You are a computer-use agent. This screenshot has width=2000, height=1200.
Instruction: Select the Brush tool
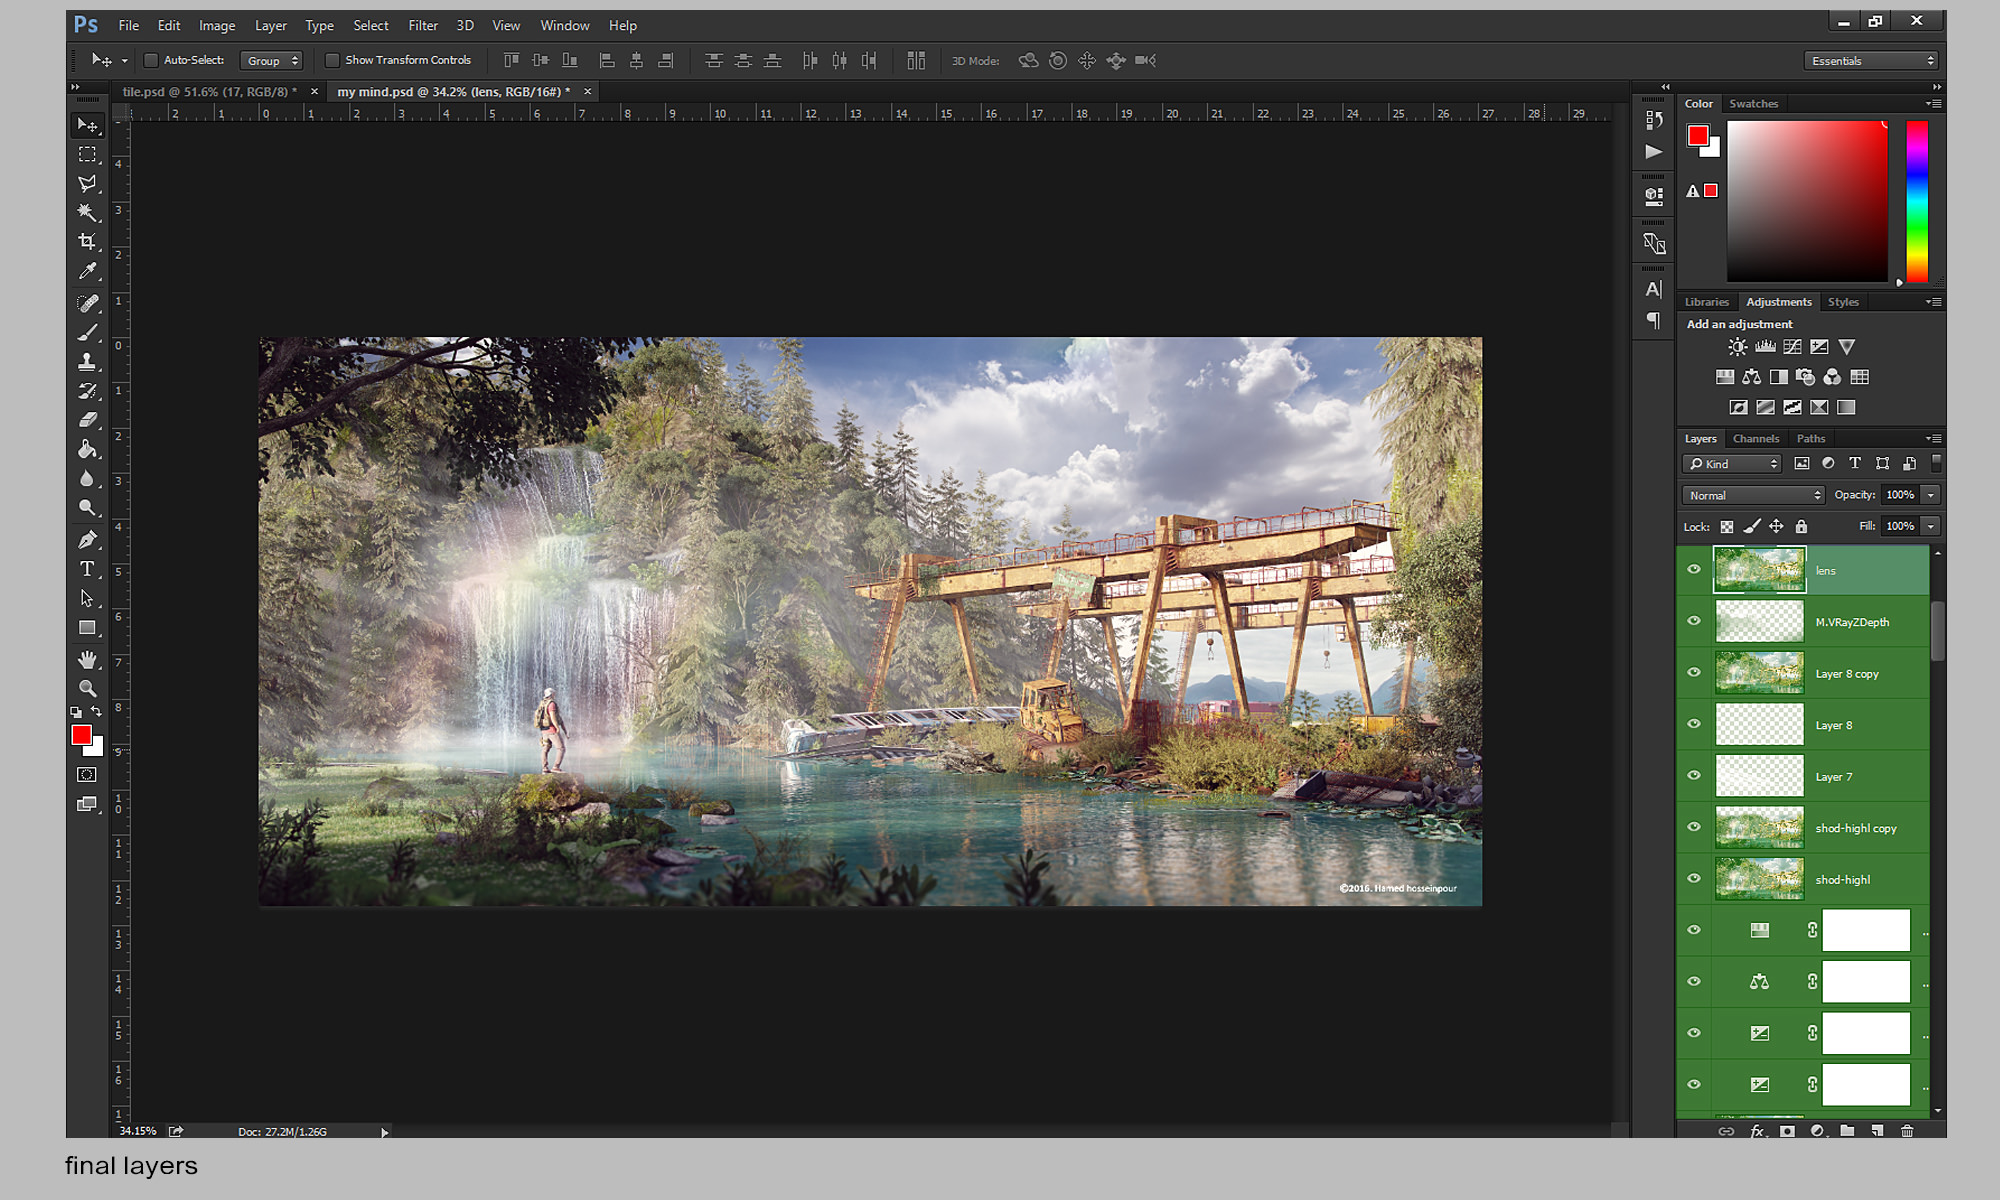coord(88,332)
